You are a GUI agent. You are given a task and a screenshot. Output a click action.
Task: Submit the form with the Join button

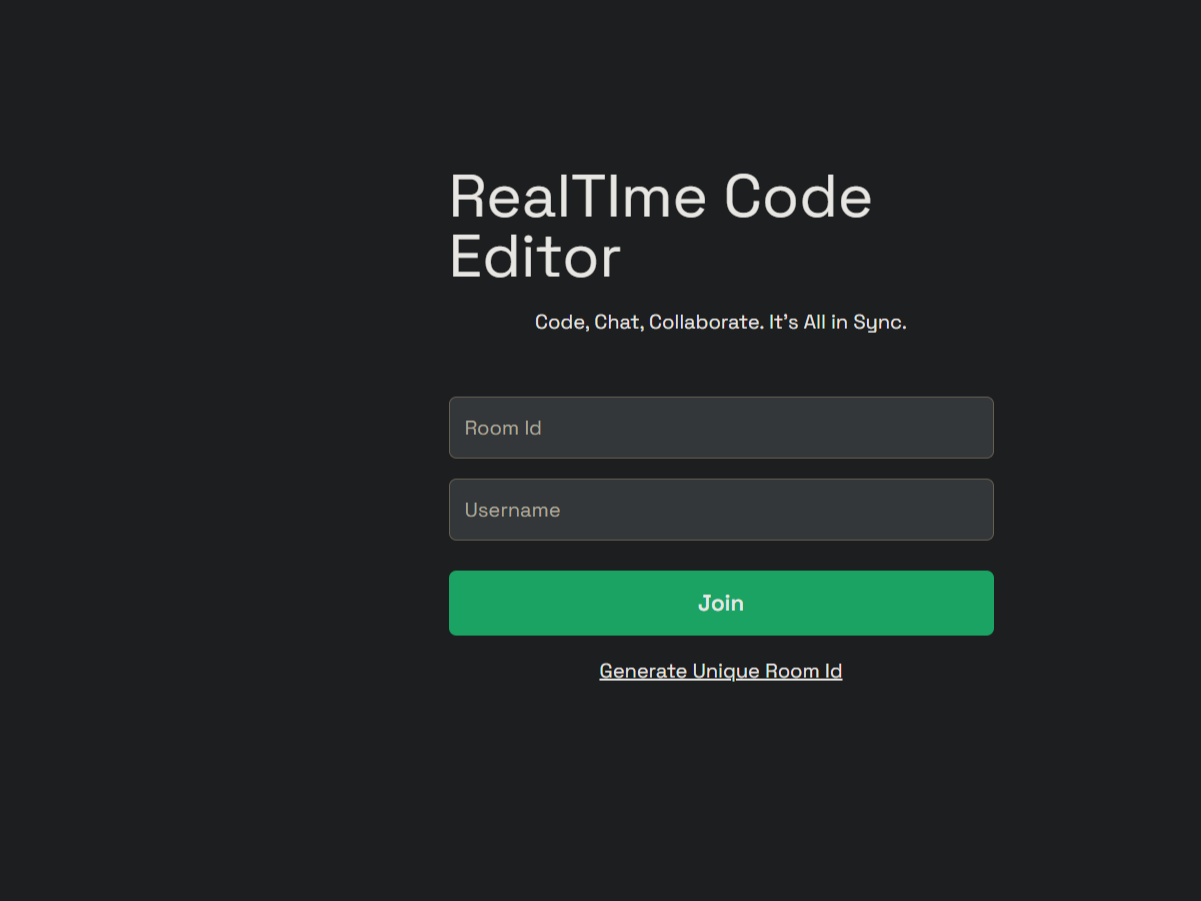pyautogui.click(x=720, y=603)
